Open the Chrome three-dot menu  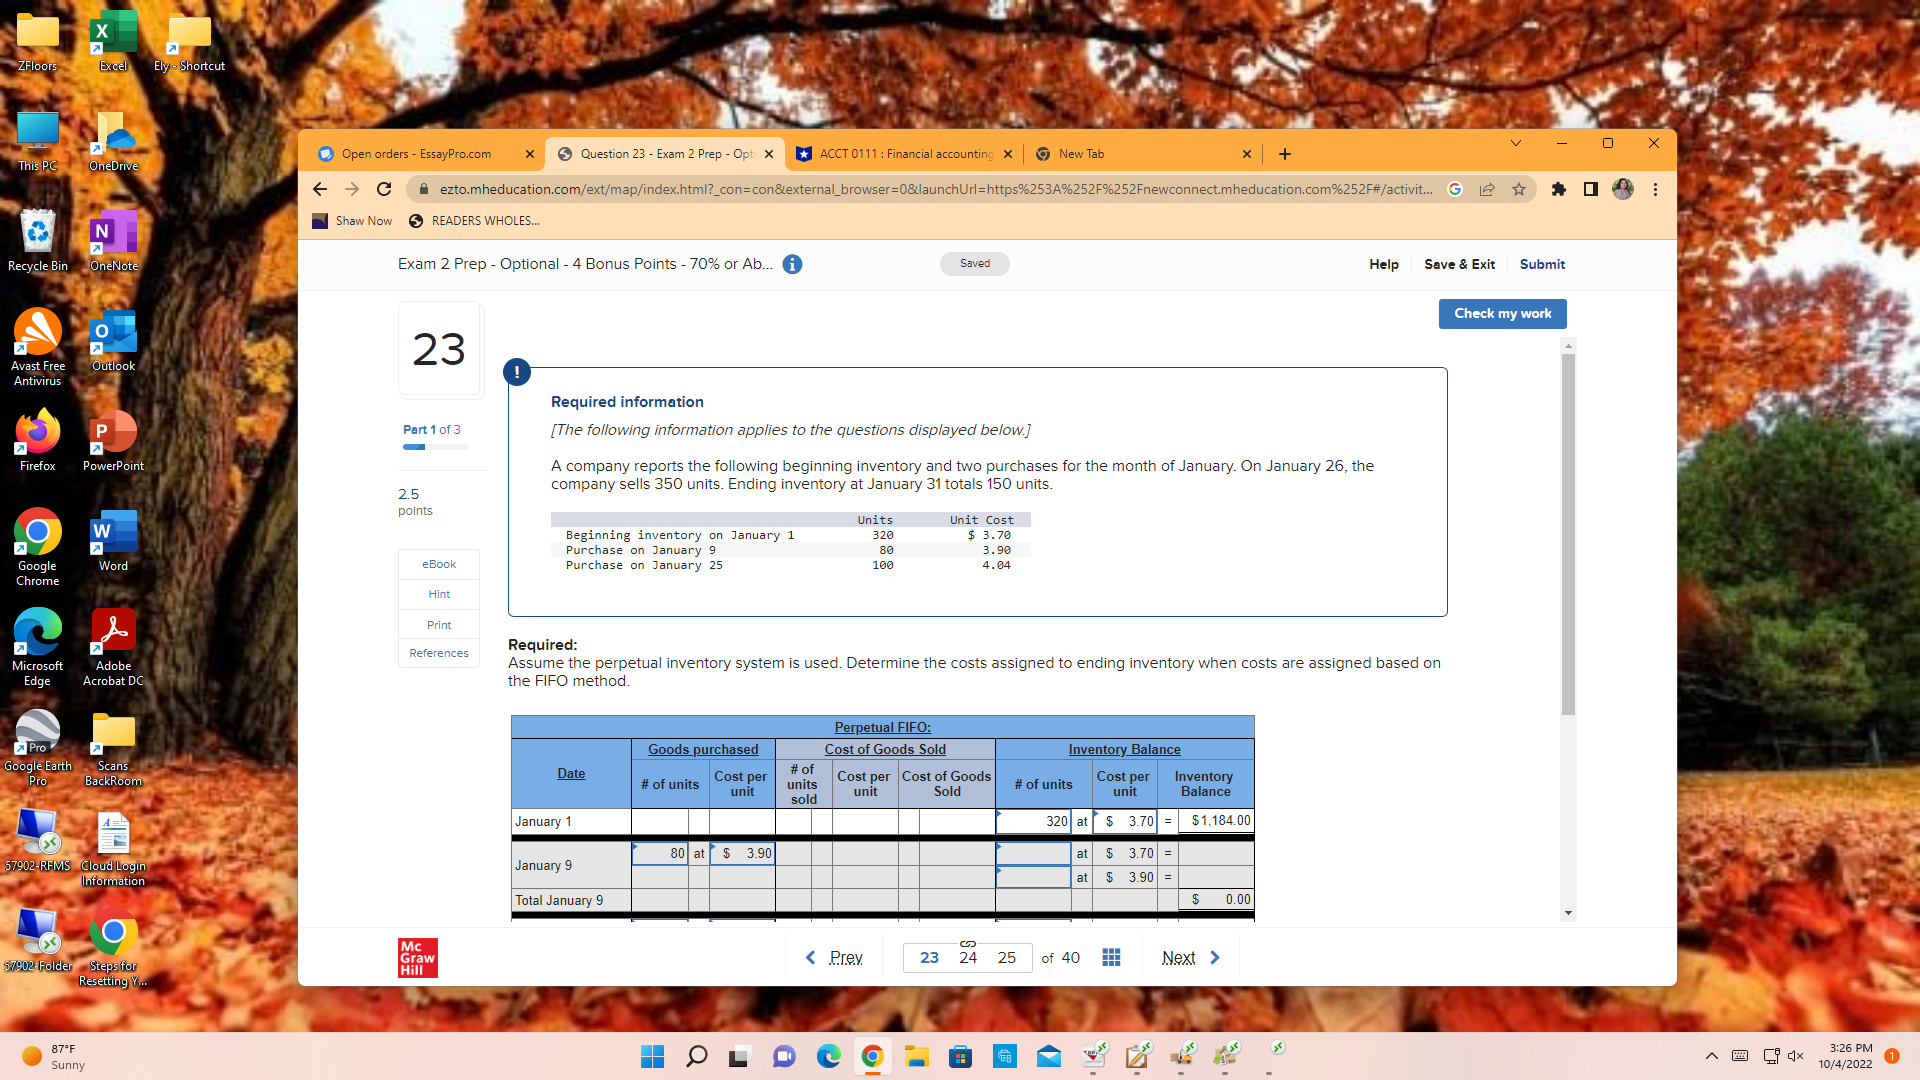[x=1655, y=189]
